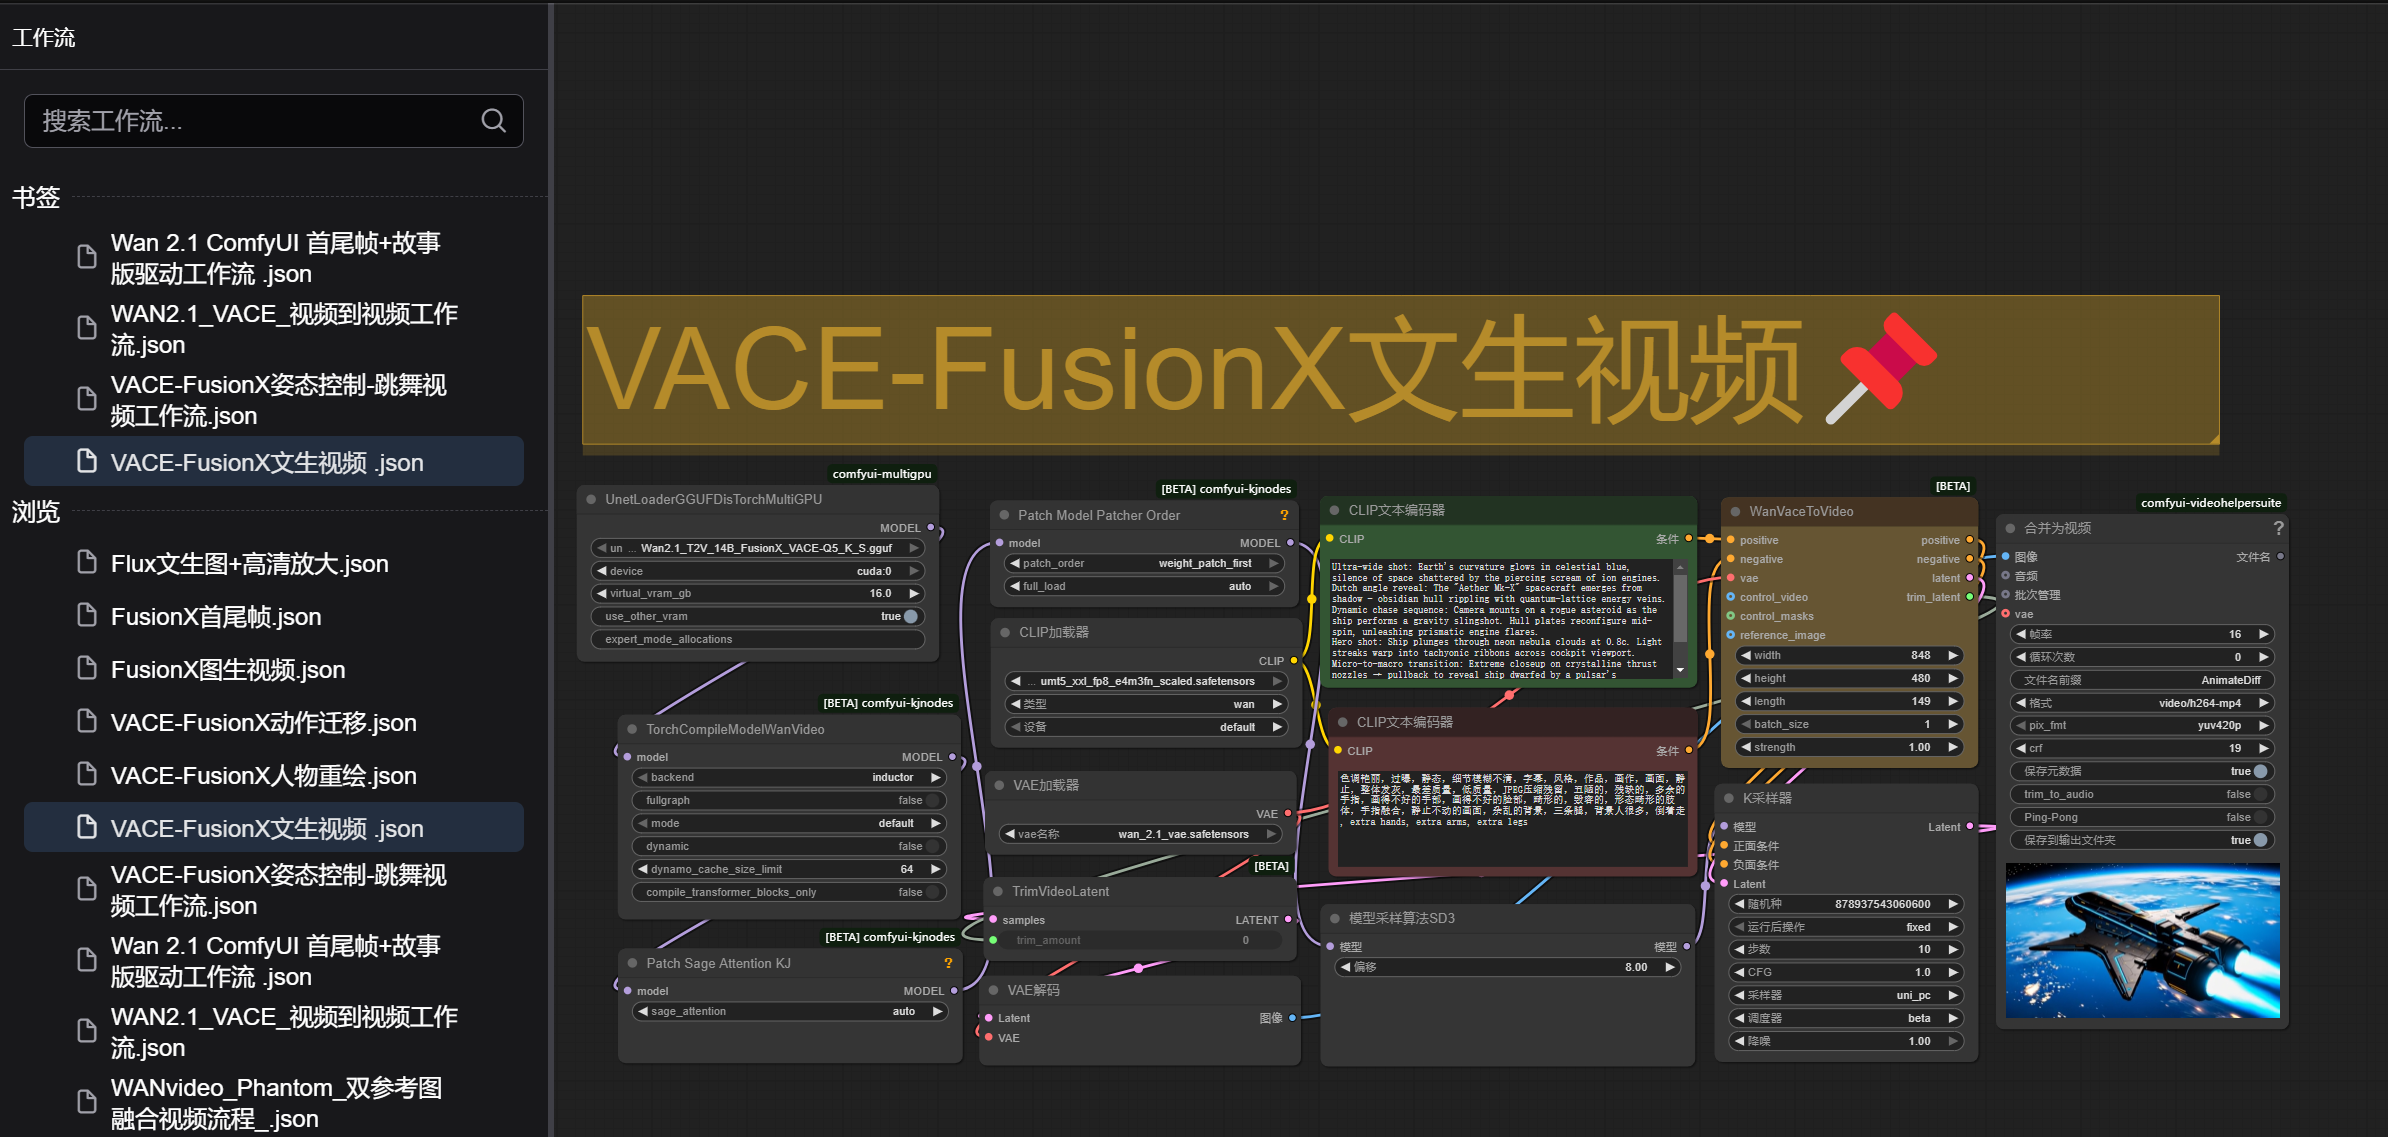Collapse CLIP加载器 node via title dot
Screen dimensions: 2388x1137
1005,632
